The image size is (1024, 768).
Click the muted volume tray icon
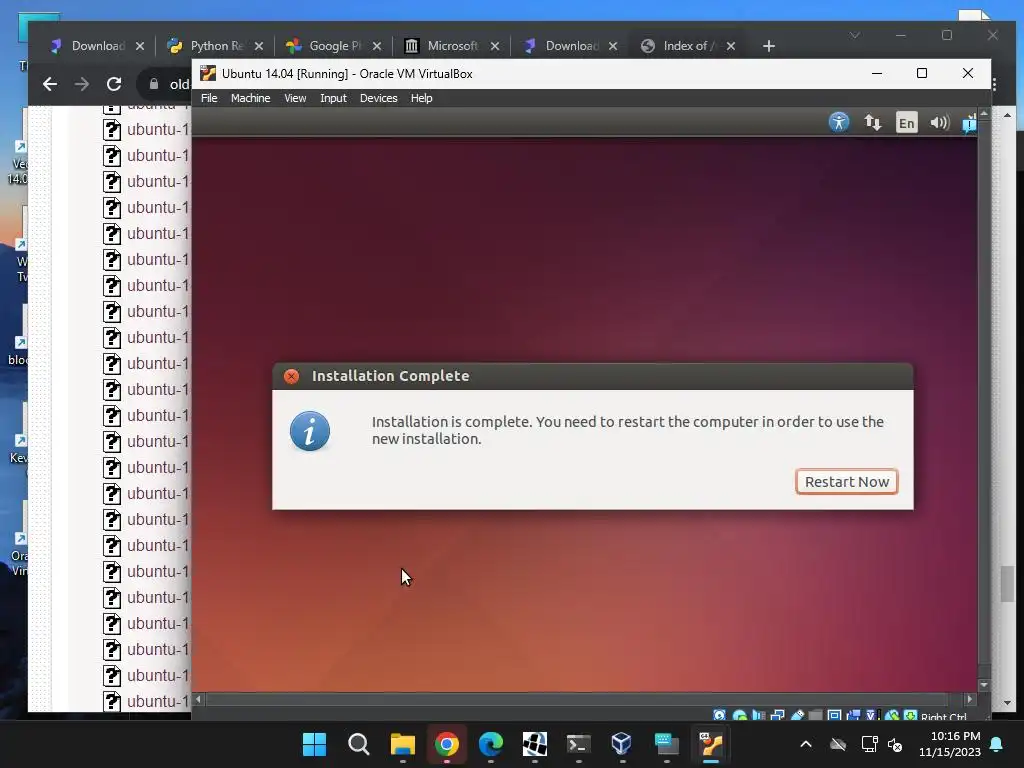895,744
